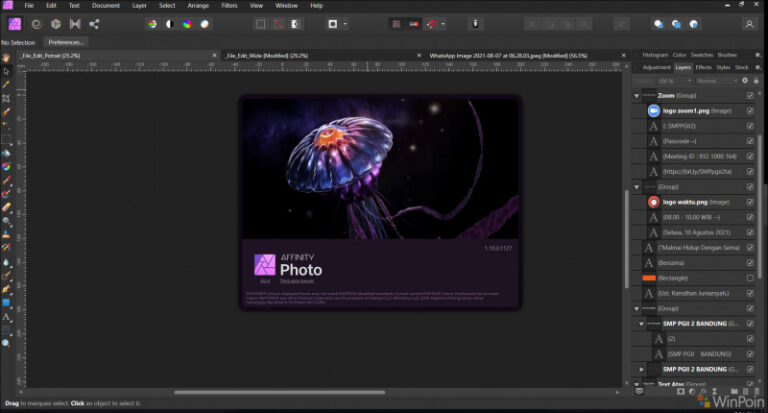Viewport: 768px width, 413px height.
Task: Switch to the _File_Edit_Wide document tab
Action: coord(267,56)
